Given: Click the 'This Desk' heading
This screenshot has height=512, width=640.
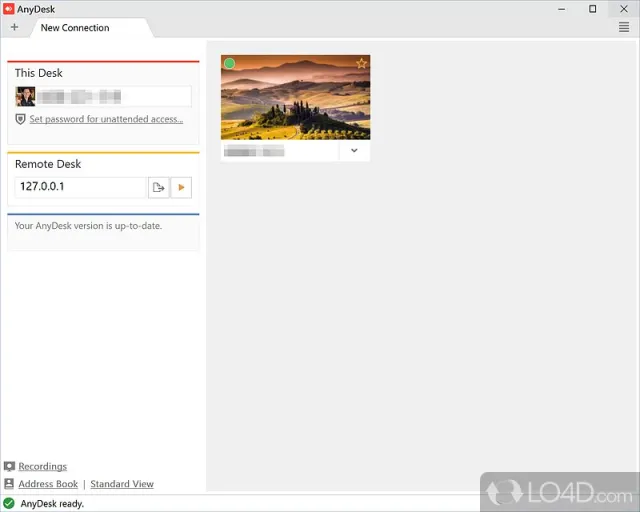Looking at the screenshot, I should [x=39, y=73].
